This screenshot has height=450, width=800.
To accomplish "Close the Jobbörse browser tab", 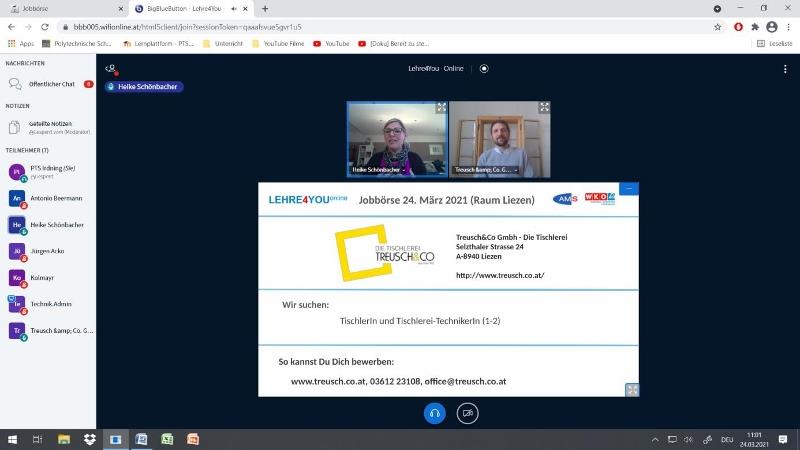I will point(120,9).
